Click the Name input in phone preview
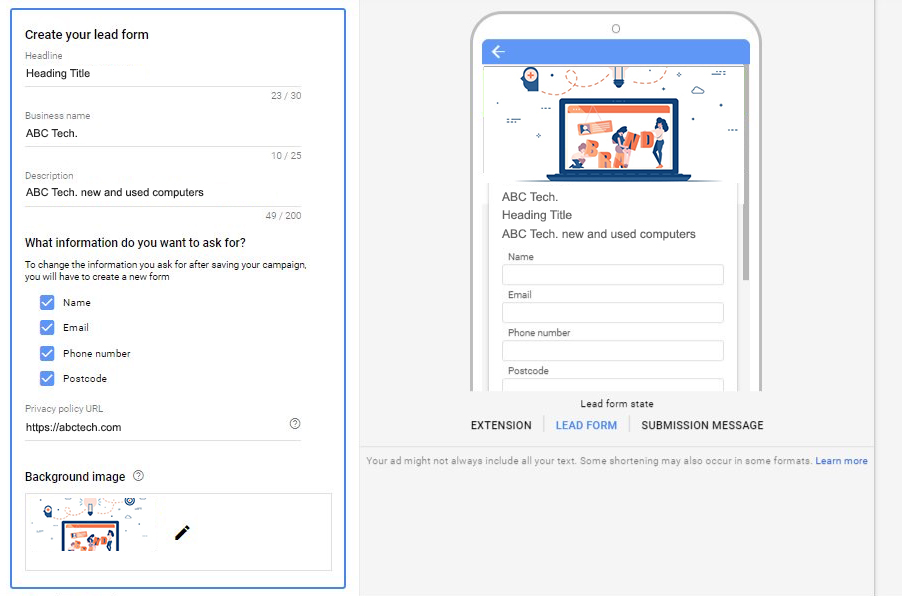Image resolution: width=902 pixels, height=596 pixels. 613,275
